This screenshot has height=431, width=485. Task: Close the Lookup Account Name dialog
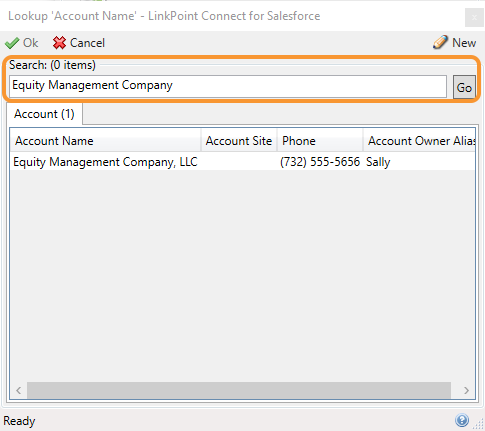pos(474,17)
